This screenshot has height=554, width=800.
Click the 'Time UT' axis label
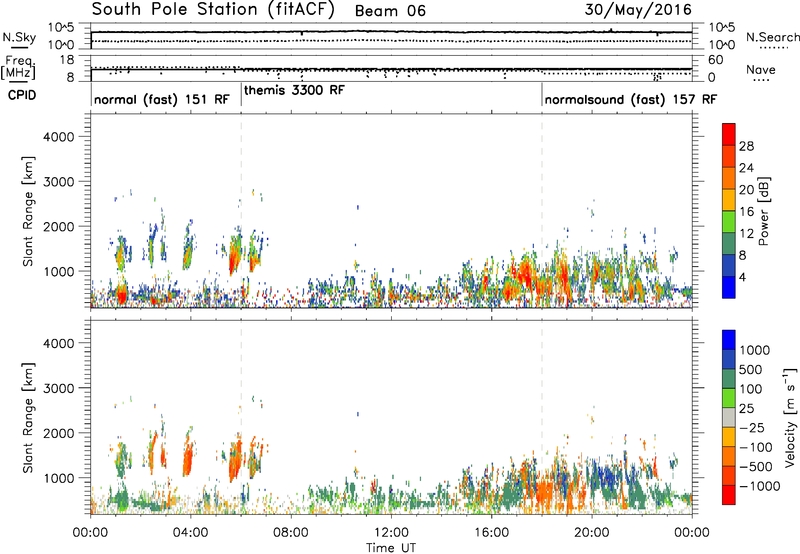coord(391,548)
